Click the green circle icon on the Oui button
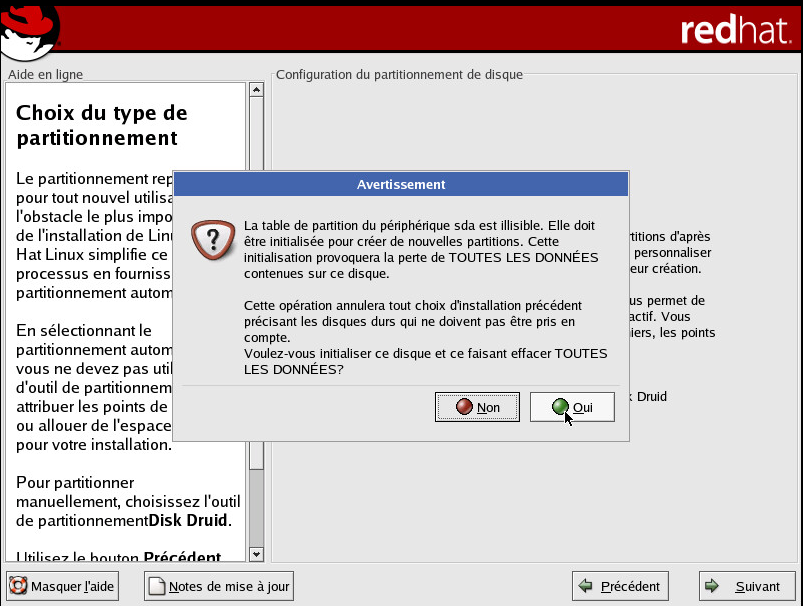 [x=560, y=407]
